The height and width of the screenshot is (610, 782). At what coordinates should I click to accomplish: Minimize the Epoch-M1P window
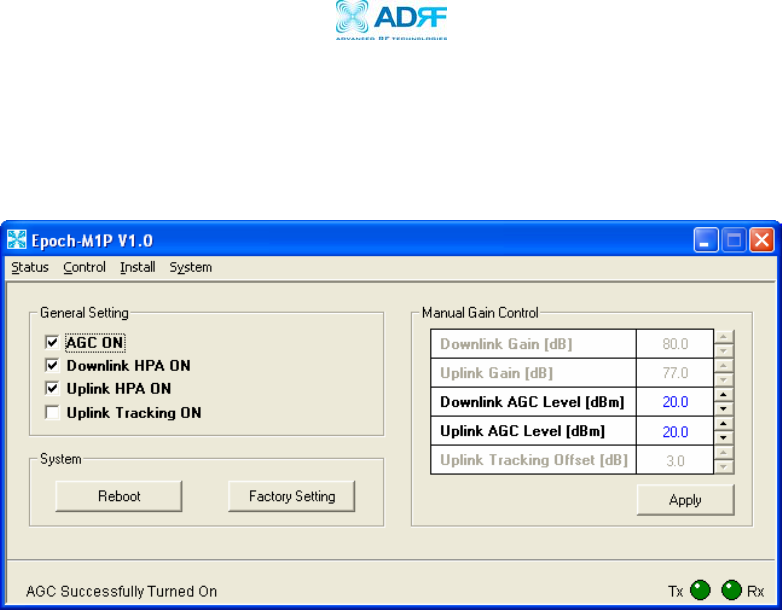(706, 240)
